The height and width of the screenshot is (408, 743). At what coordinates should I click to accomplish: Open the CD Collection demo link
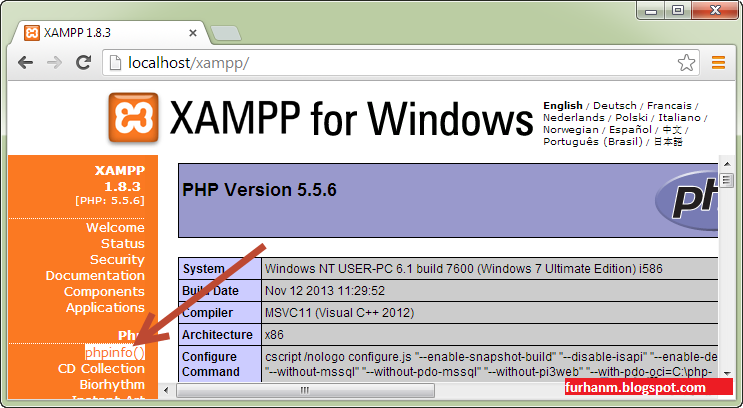(x=101, y=369)
